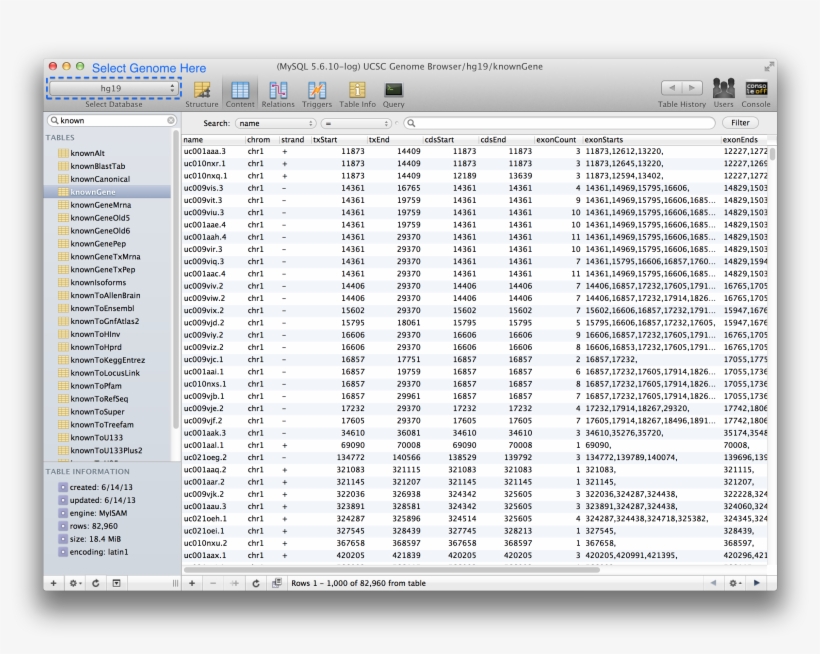Select the knownToRefSeq table
The image size is (820, 654).
[99, 399]
